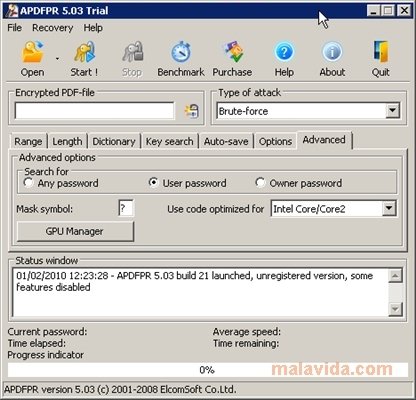Screen dimensions: 416x400
Task: Select Owner password radio button
Action: pyautogui.click(x=260, y=183)
